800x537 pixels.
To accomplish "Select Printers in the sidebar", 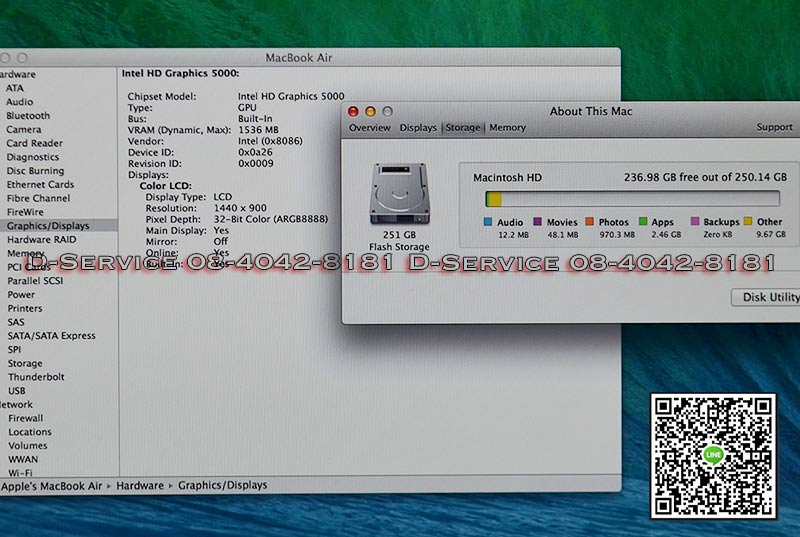I will point(24,308).
